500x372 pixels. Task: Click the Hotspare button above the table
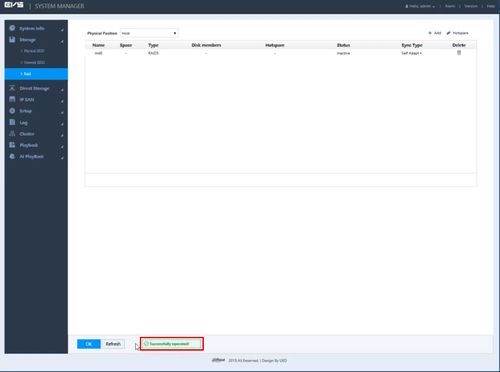point(457,33)
